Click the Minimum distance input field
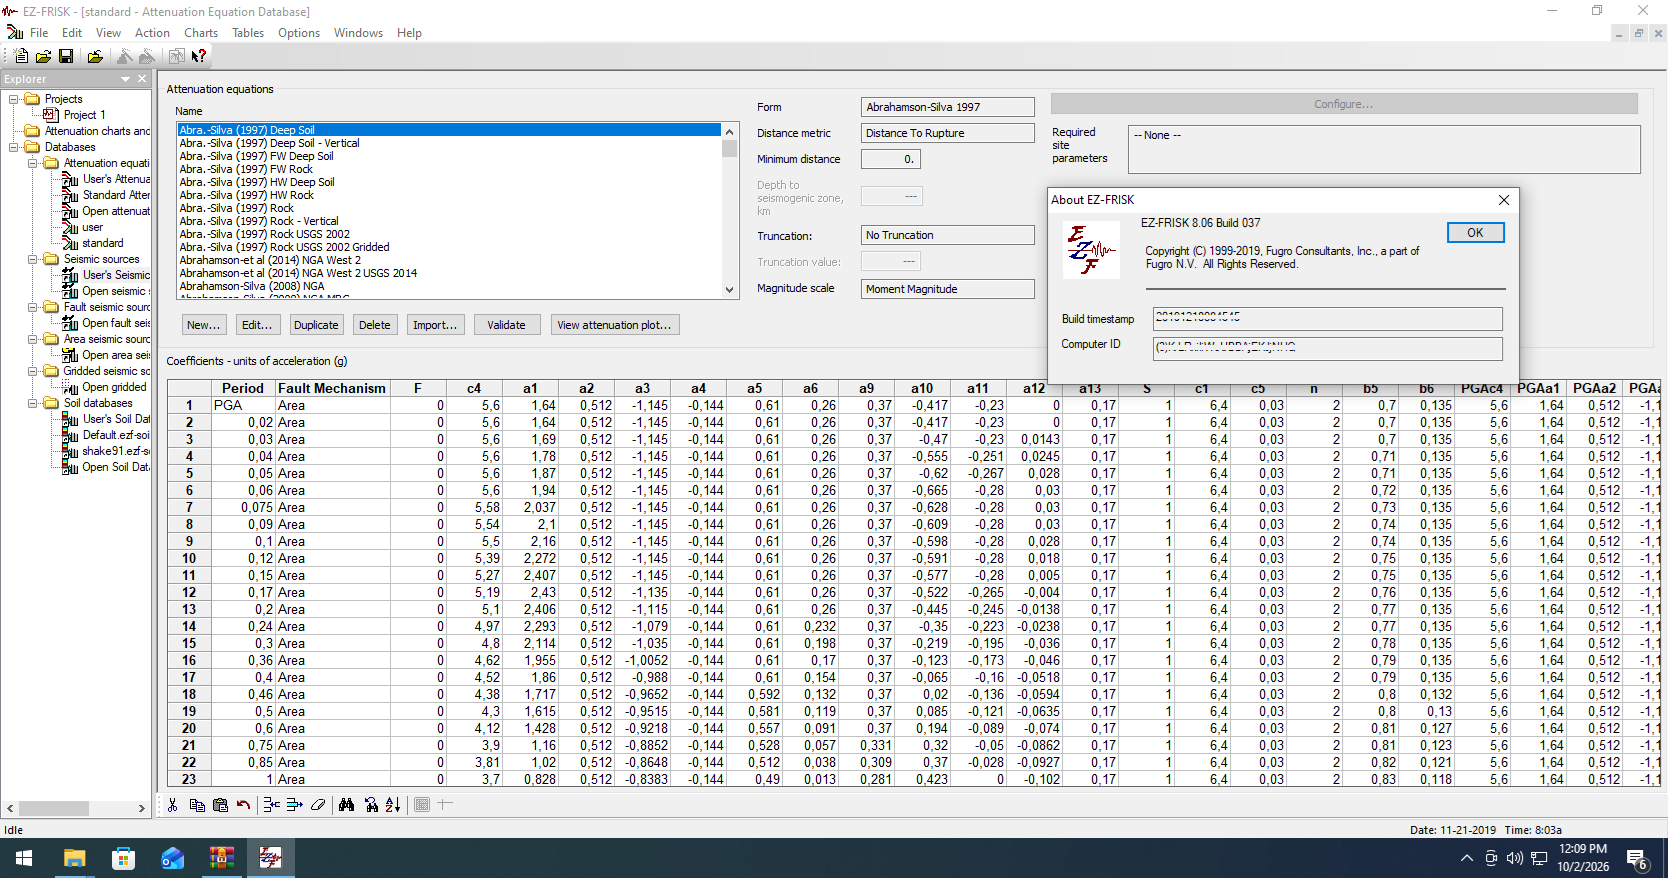 pos(892,159)
